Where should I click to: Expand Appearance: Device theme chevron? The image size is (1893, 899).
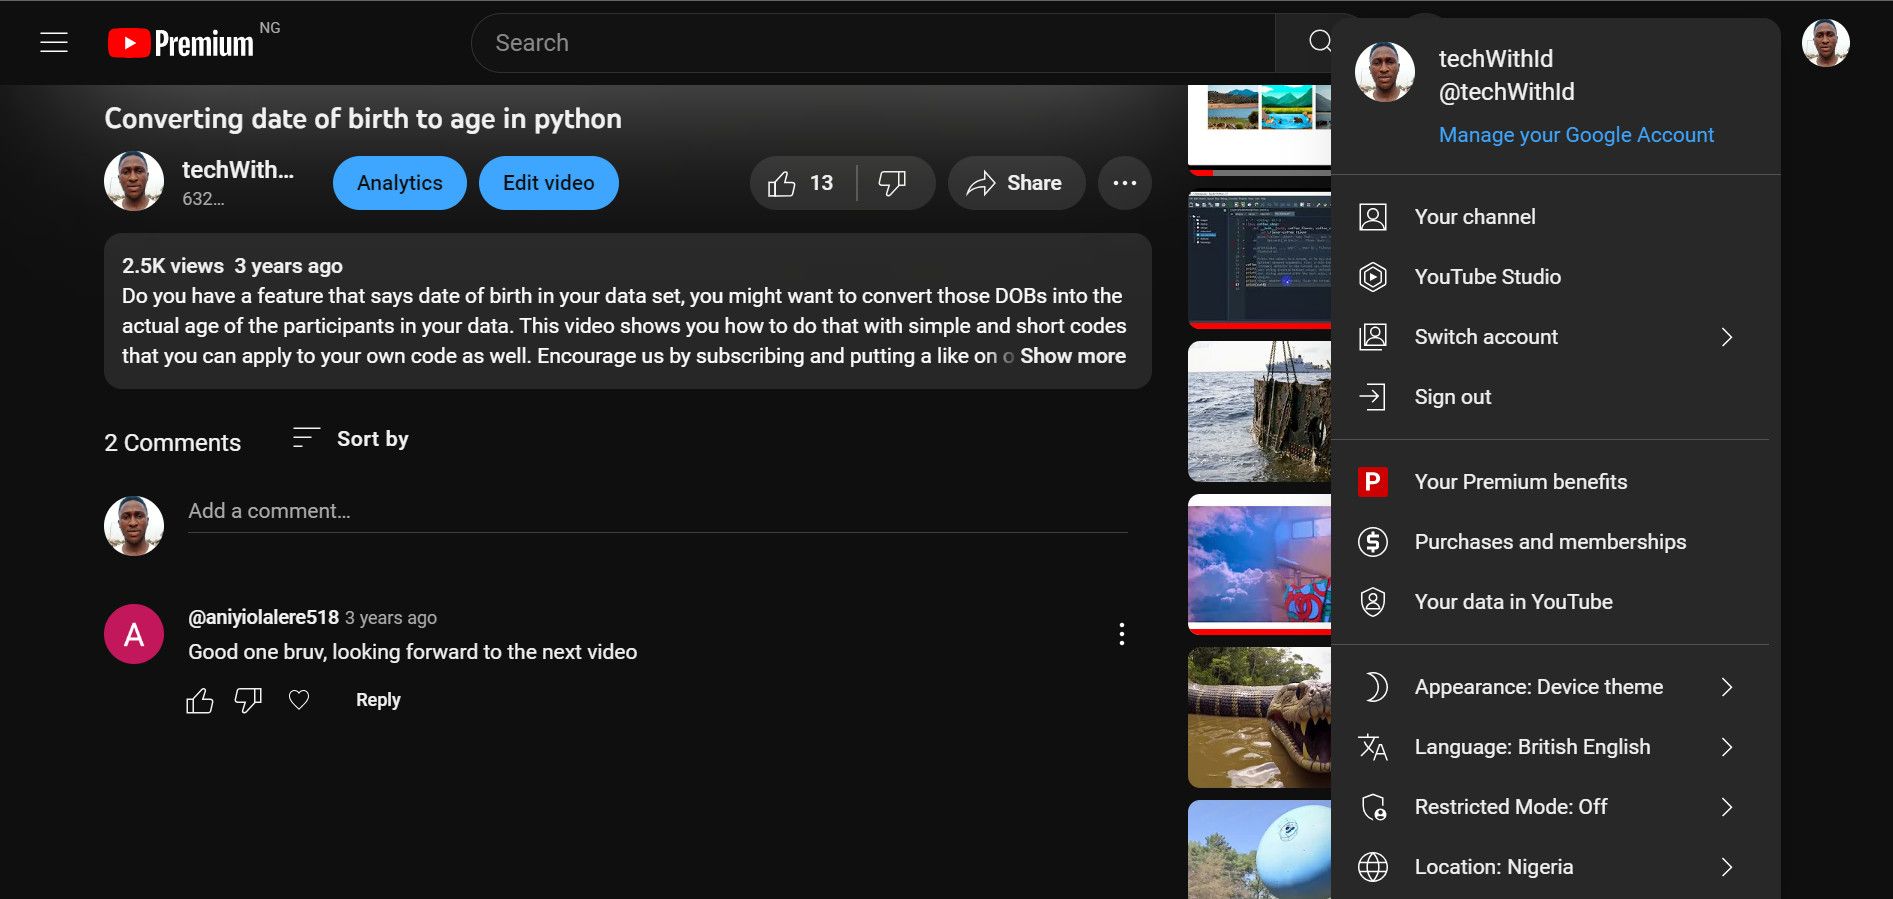(x=1727, y=687)
